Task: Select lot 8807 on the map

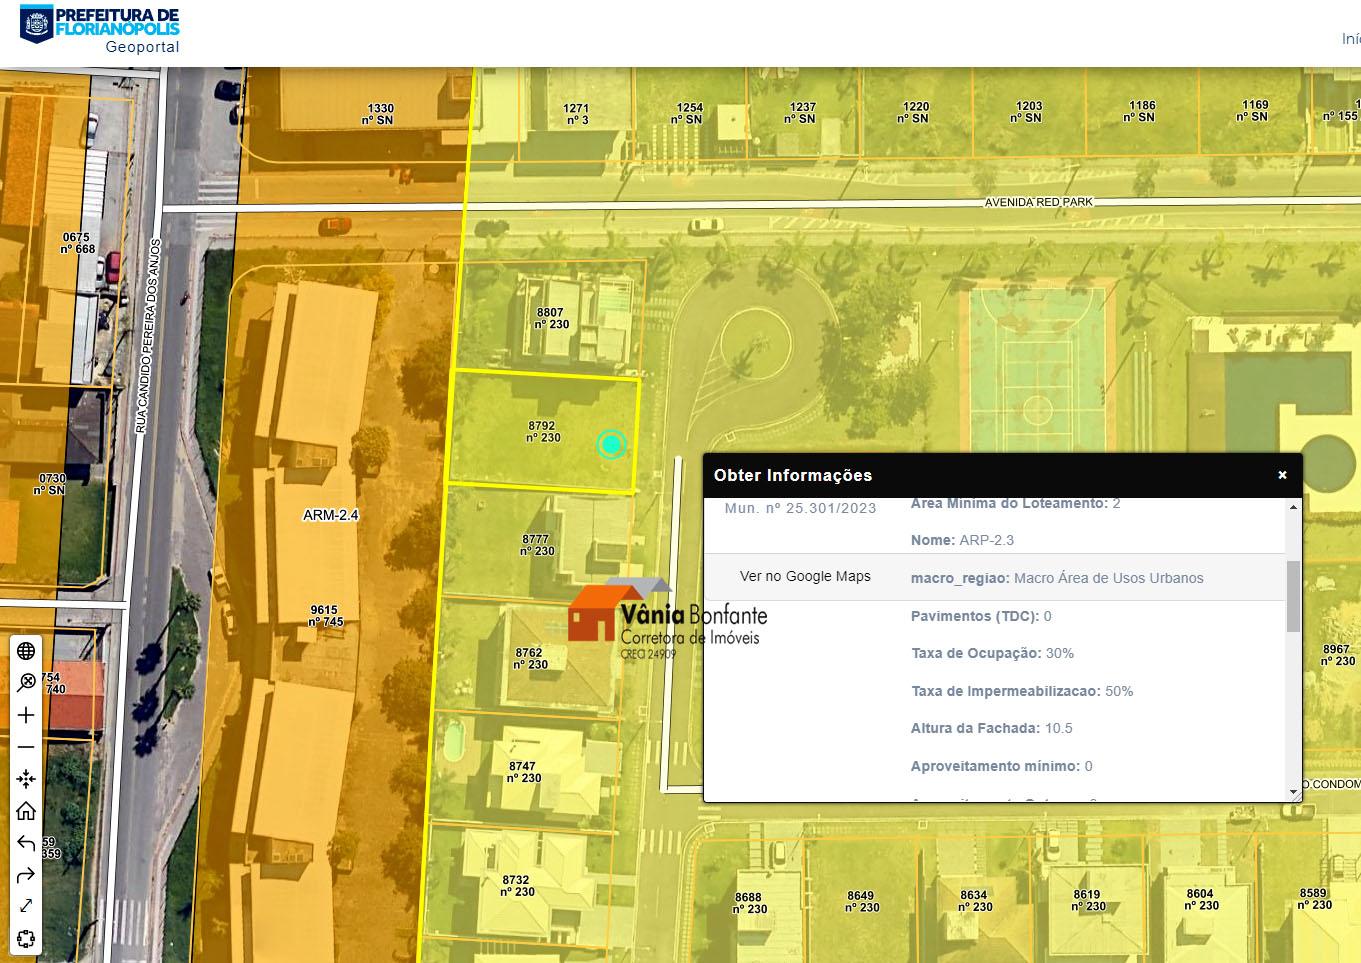Action: click(550, 318)
